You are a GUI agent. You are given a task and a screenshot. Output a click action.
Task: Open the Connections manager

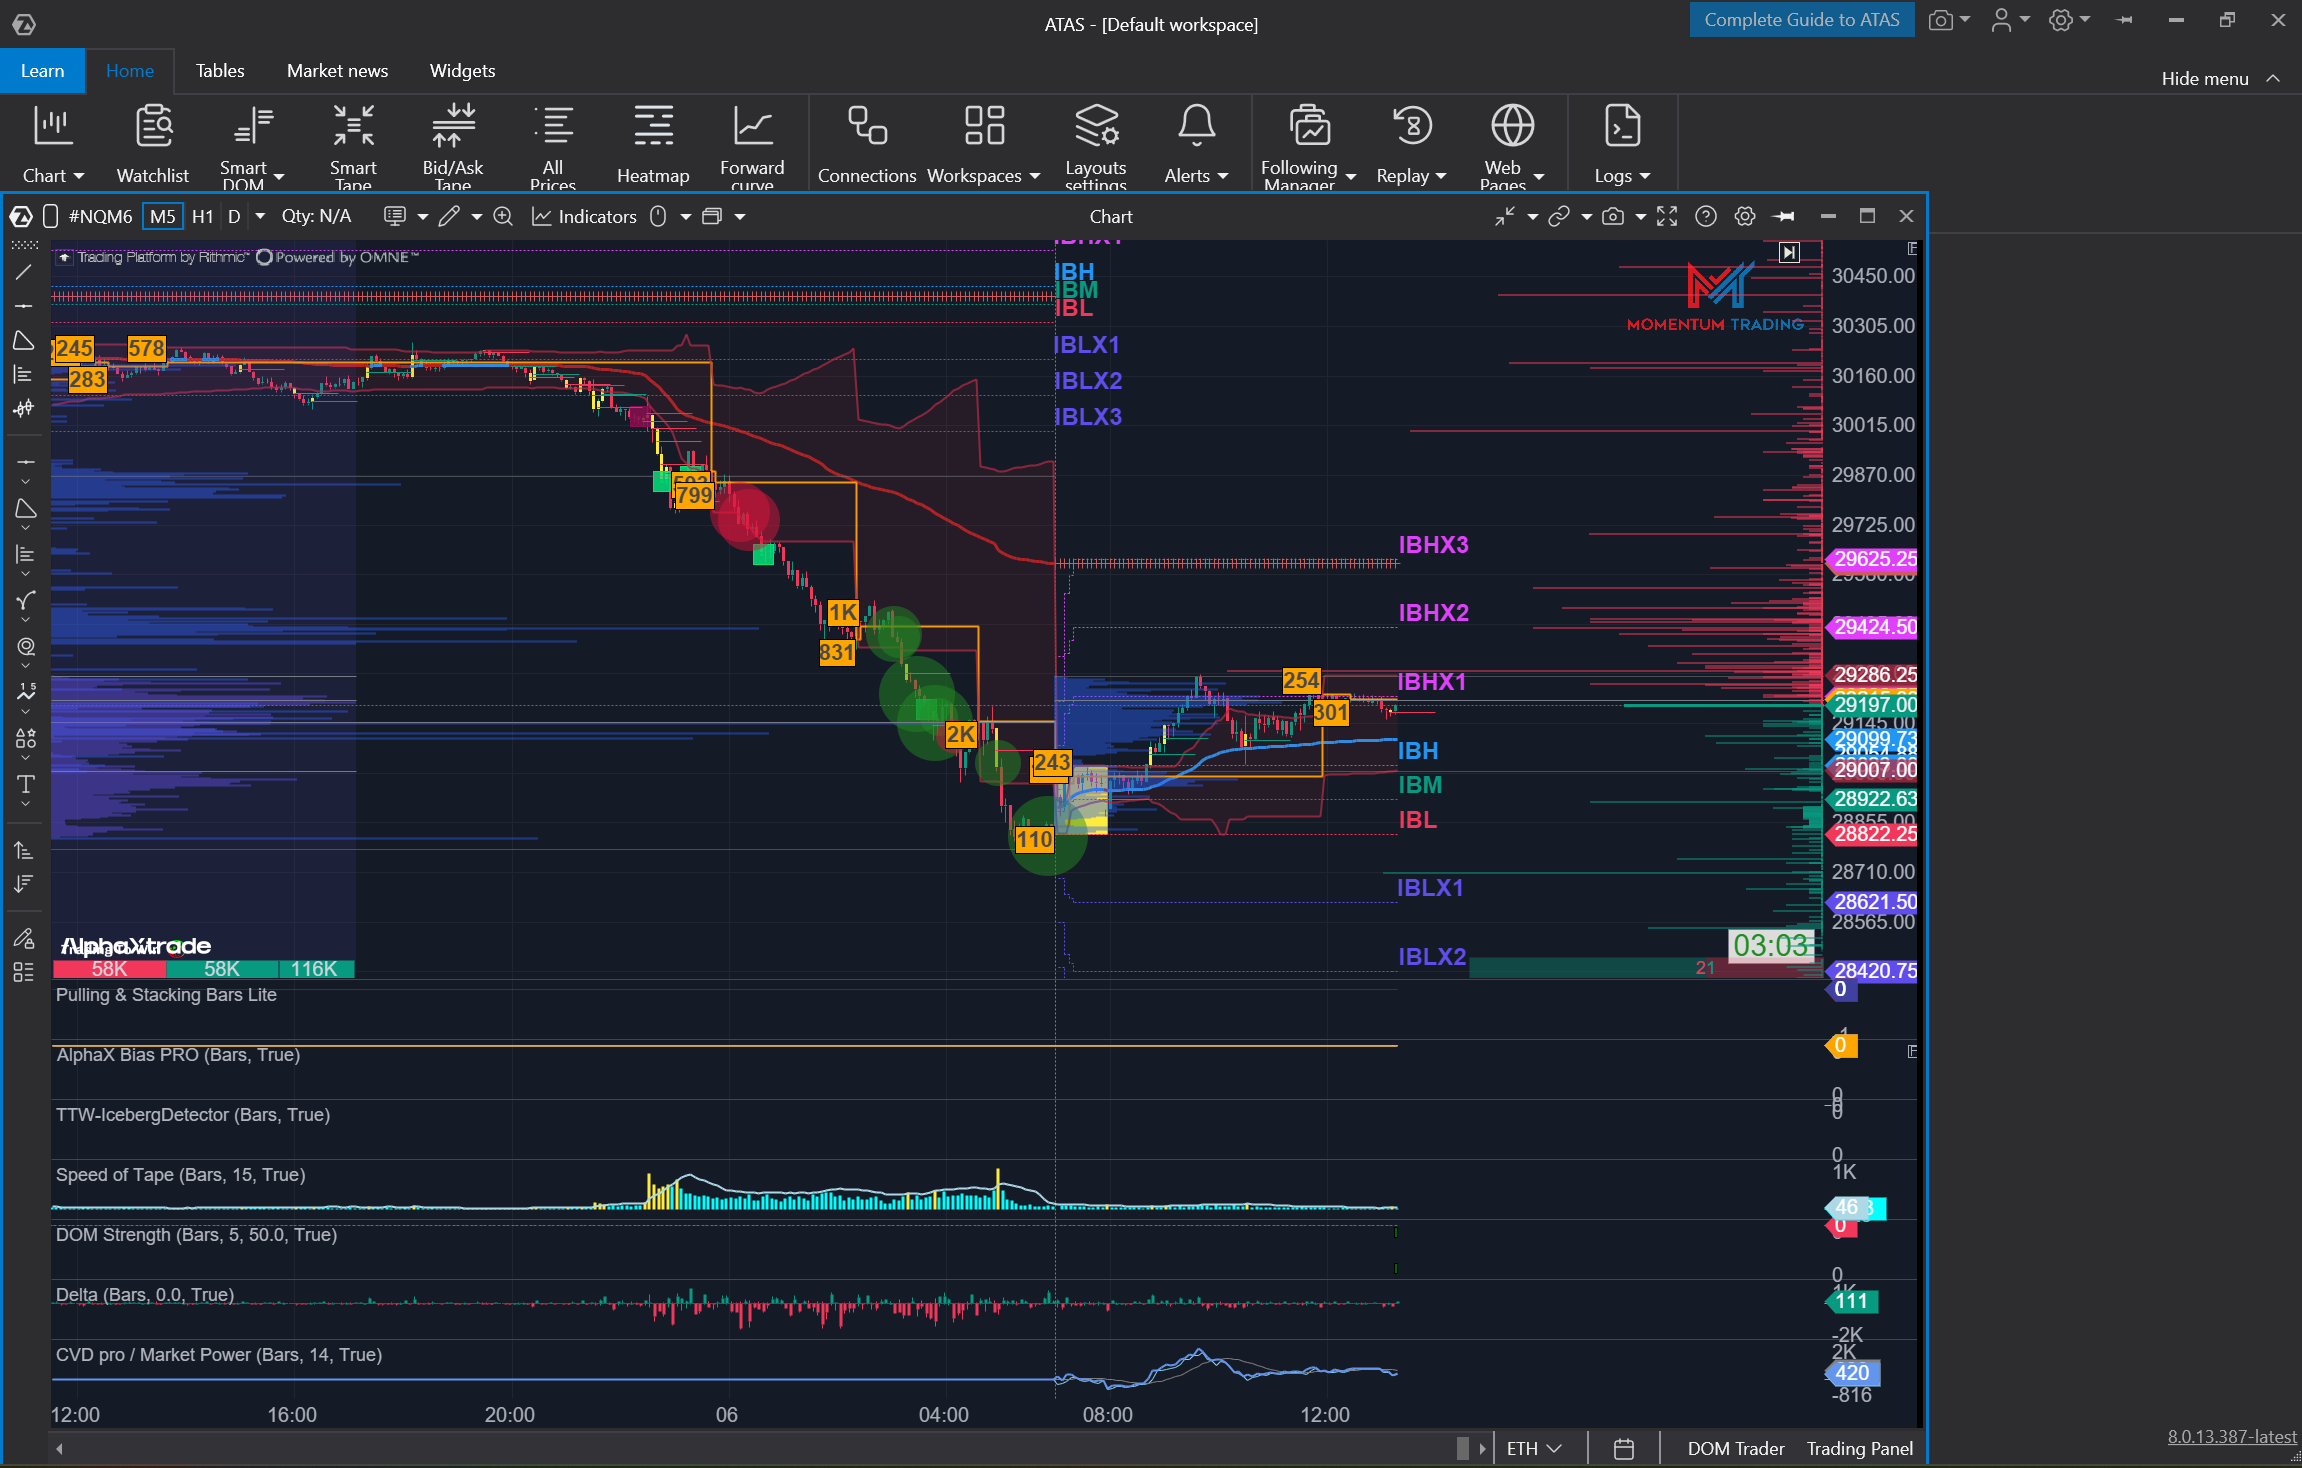[x=867, y=144]
